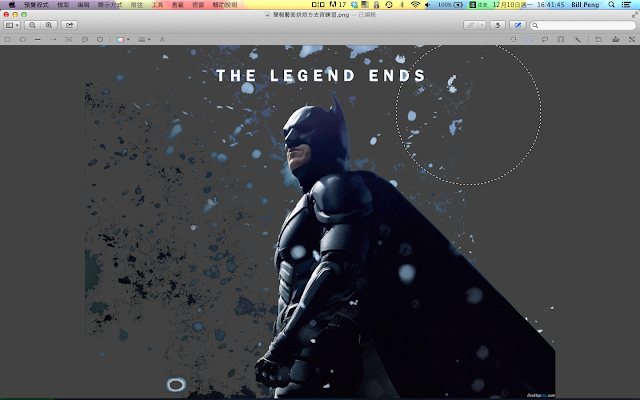Select the Thought Bubble annotation tool

pyautogui.click(x=100, y=40)
